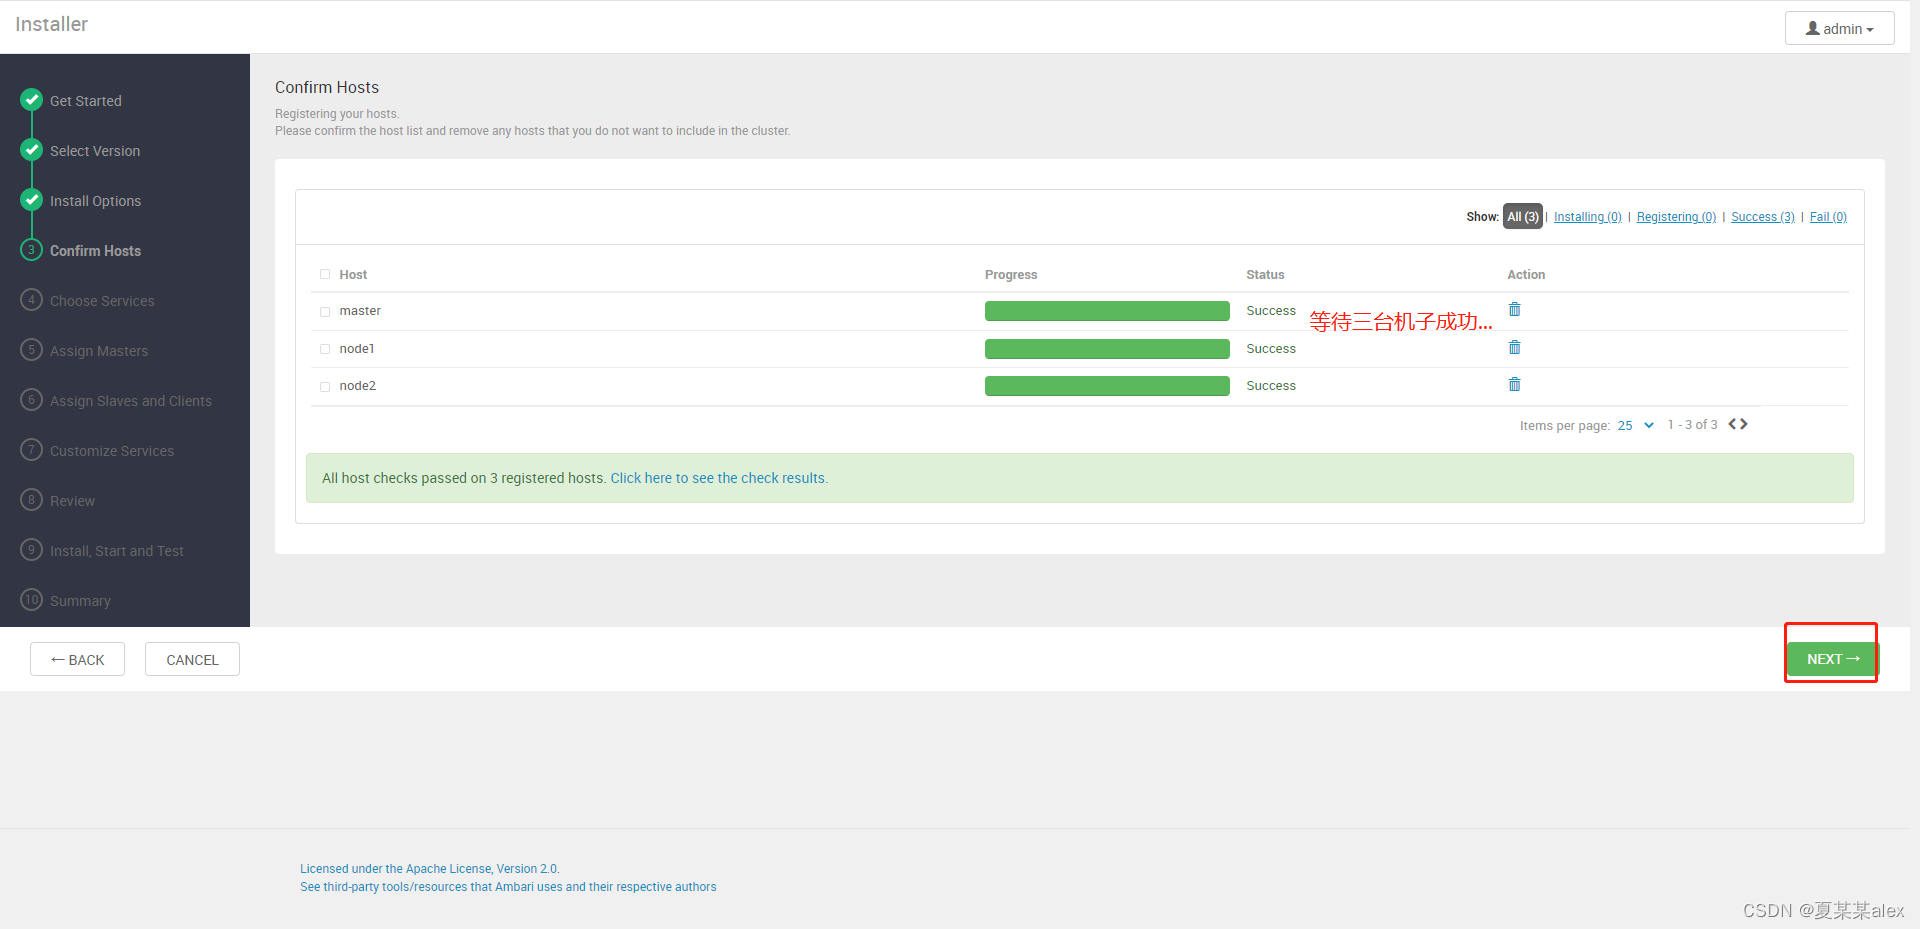
Task: Select the Install, Start and Test step
Action: click(x=117, y=551)
